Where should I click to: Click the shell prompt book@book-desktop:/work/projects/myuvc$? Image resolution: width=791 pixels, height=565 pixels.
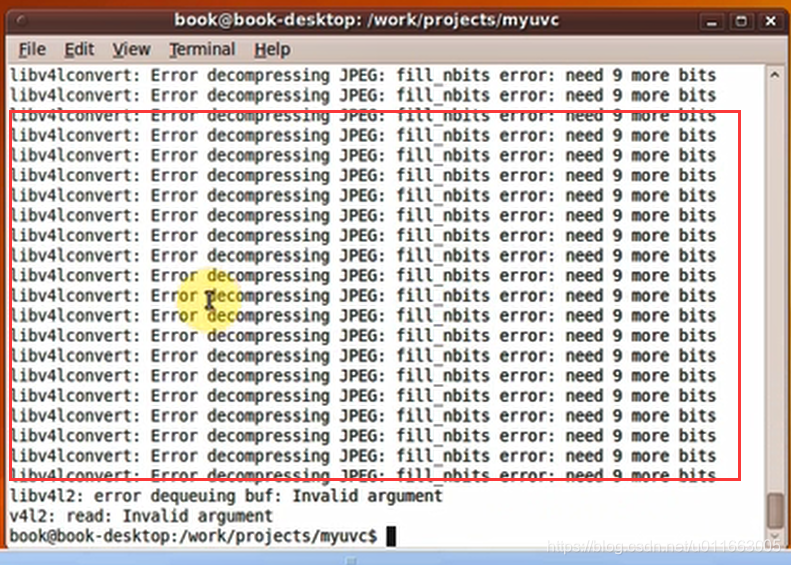click(194, 536)
